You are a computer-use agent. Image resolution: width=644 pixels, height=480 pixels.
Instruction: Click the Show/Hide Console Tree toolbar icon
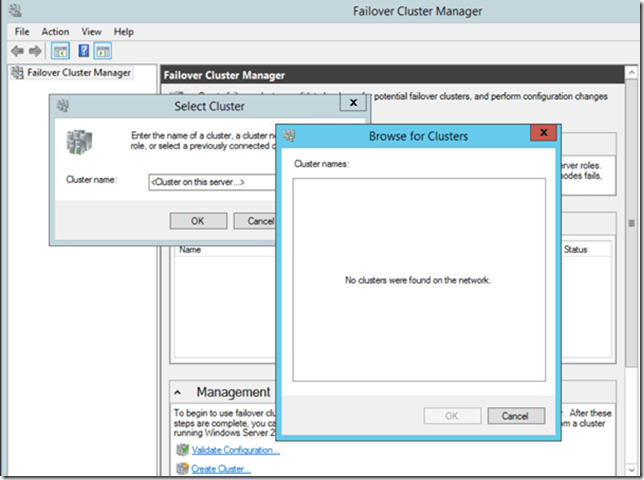60,51
